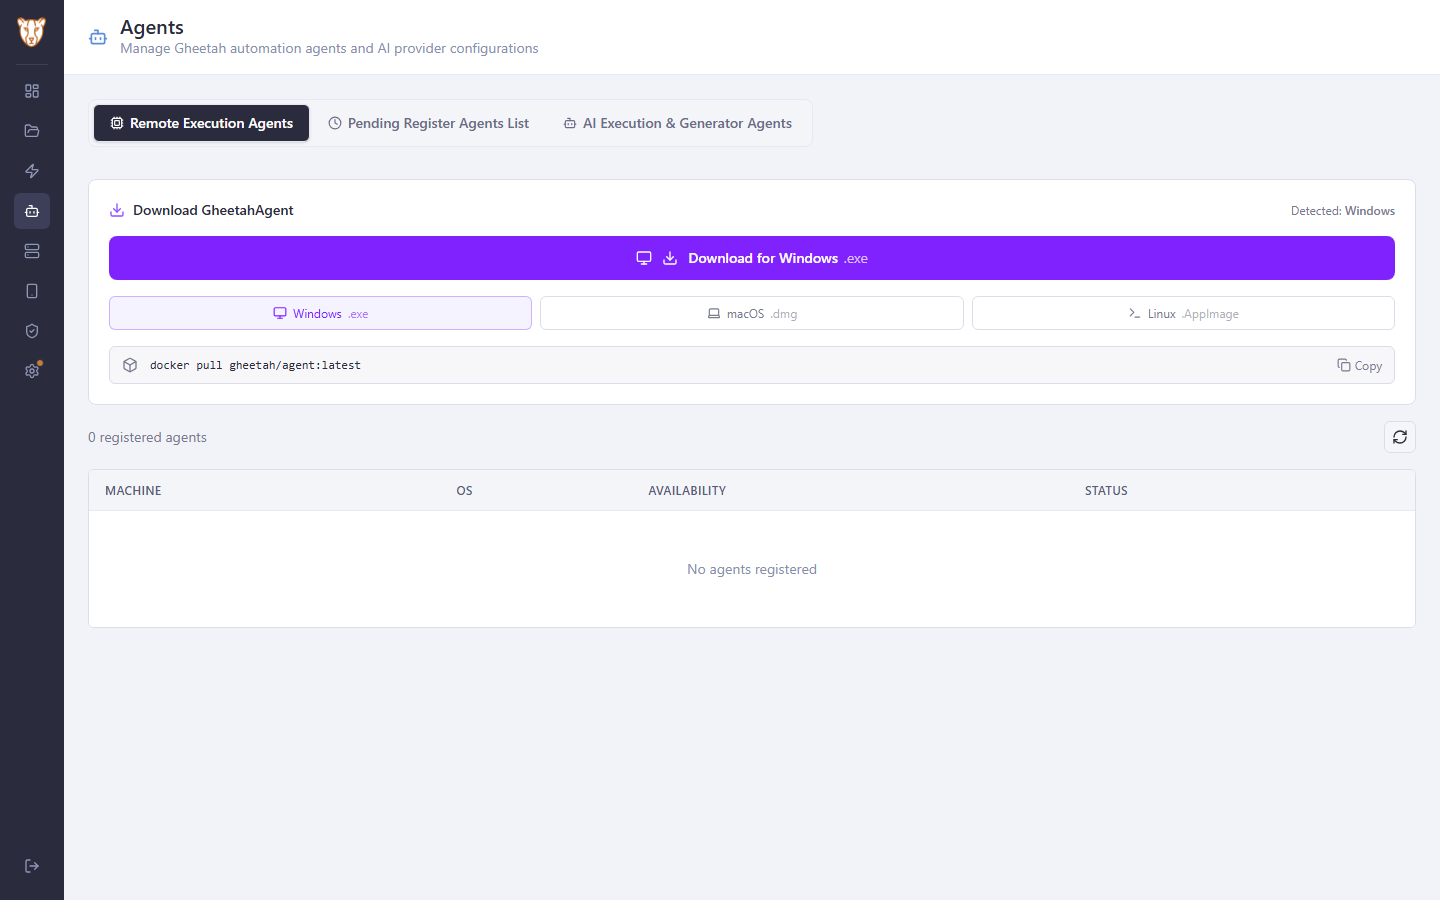This screenshot has height=900, width=1440.
Task: Click the docker package cube icon
Action: click(130, 365)
